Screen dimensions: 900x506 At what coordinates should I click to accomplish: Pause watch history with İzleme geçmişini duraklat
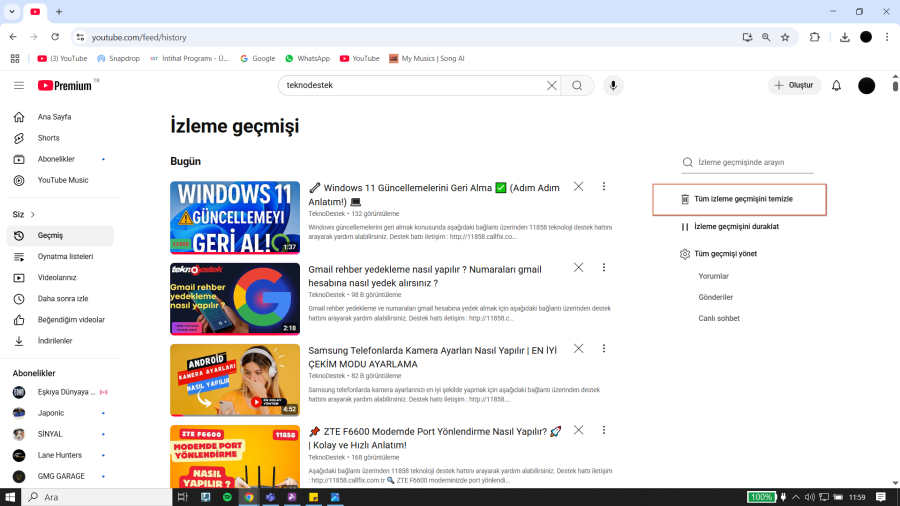click(x=736, y=227)
